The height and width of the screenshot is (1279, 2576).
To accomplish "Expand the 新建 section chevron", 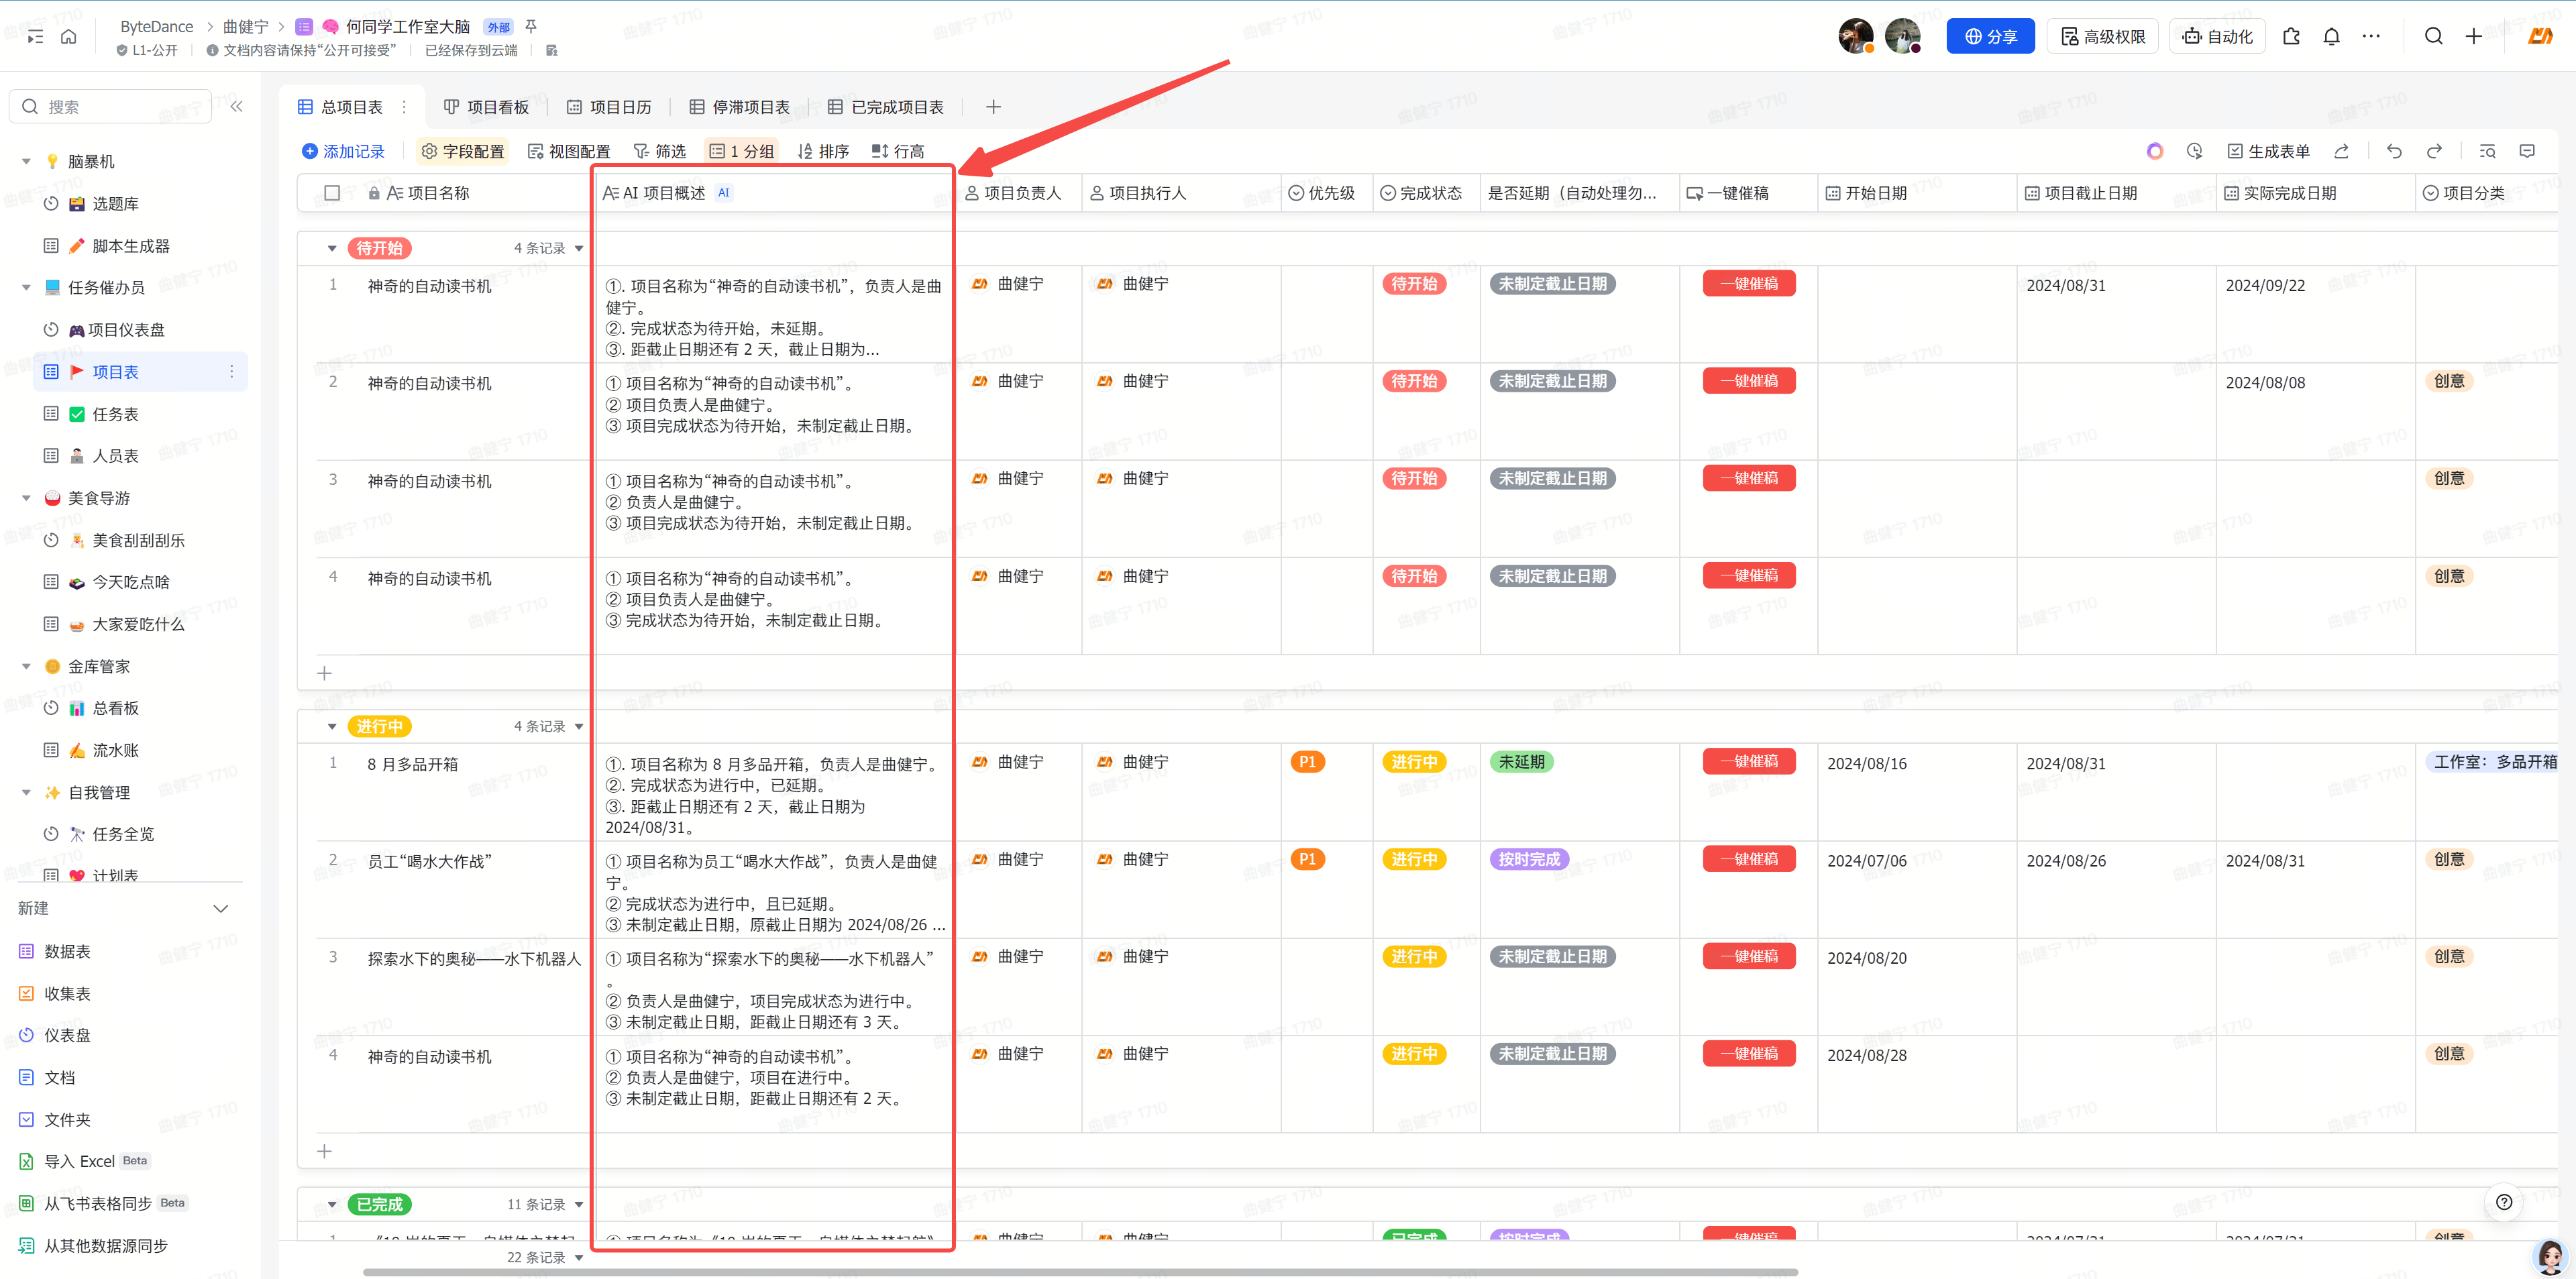I will pos(221,908).
